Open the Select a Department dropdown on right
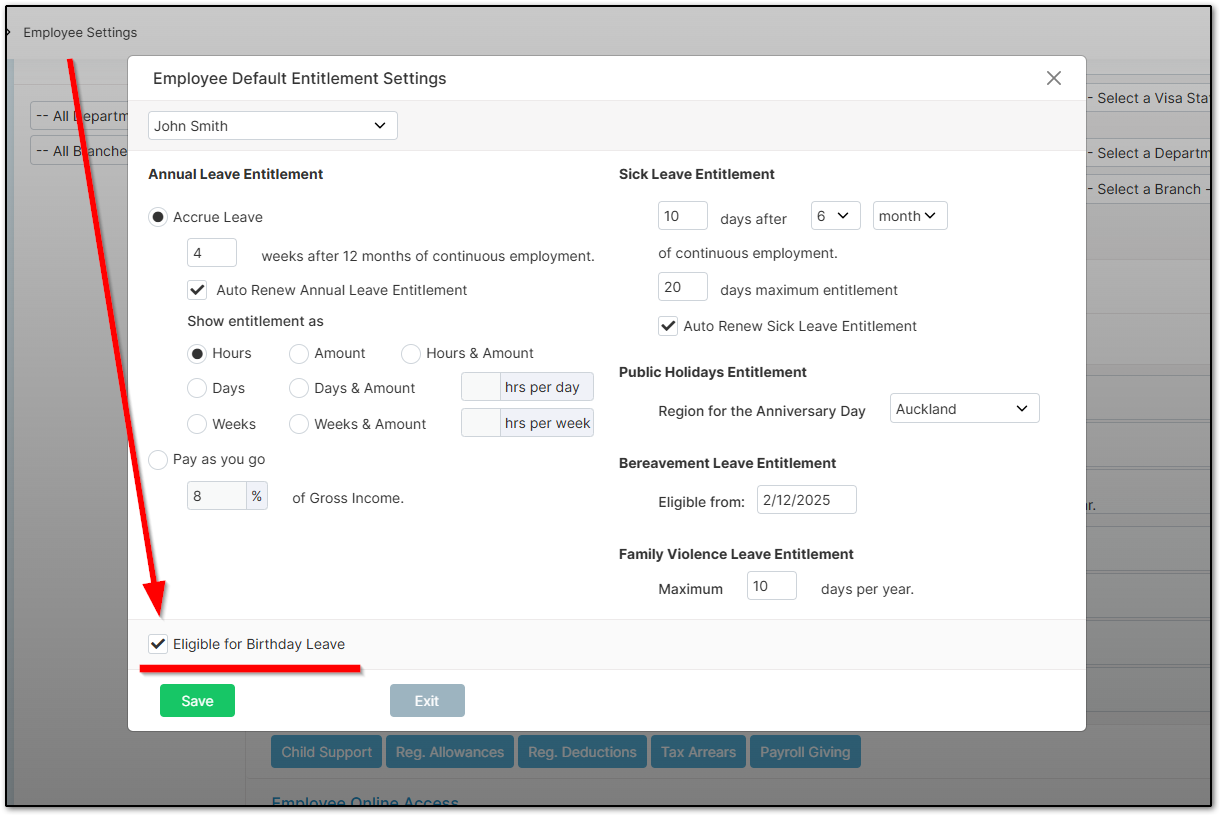Viewport: 1221px width, 816px height. [x=1148, y=153]
